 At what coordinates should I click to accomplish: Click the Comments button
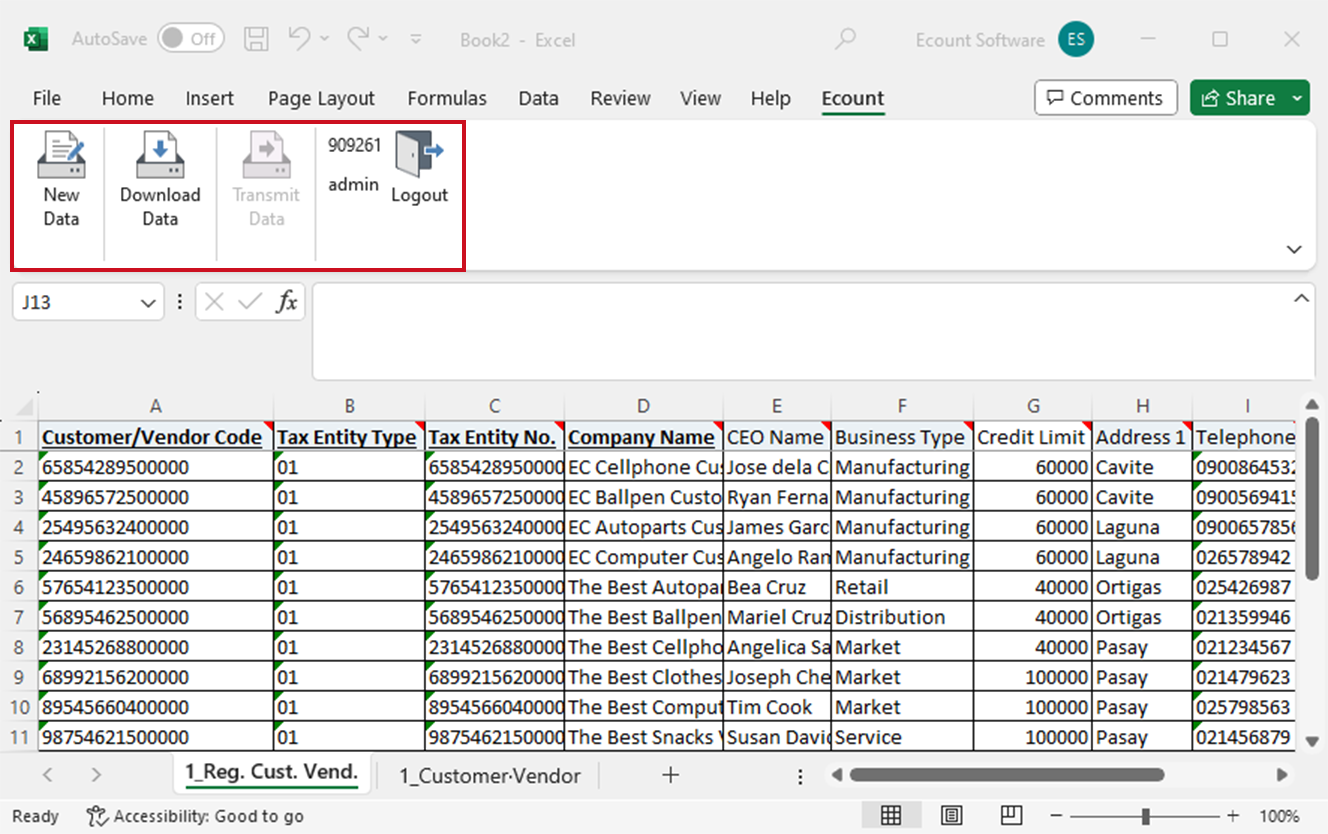[x=1104, y=98]
